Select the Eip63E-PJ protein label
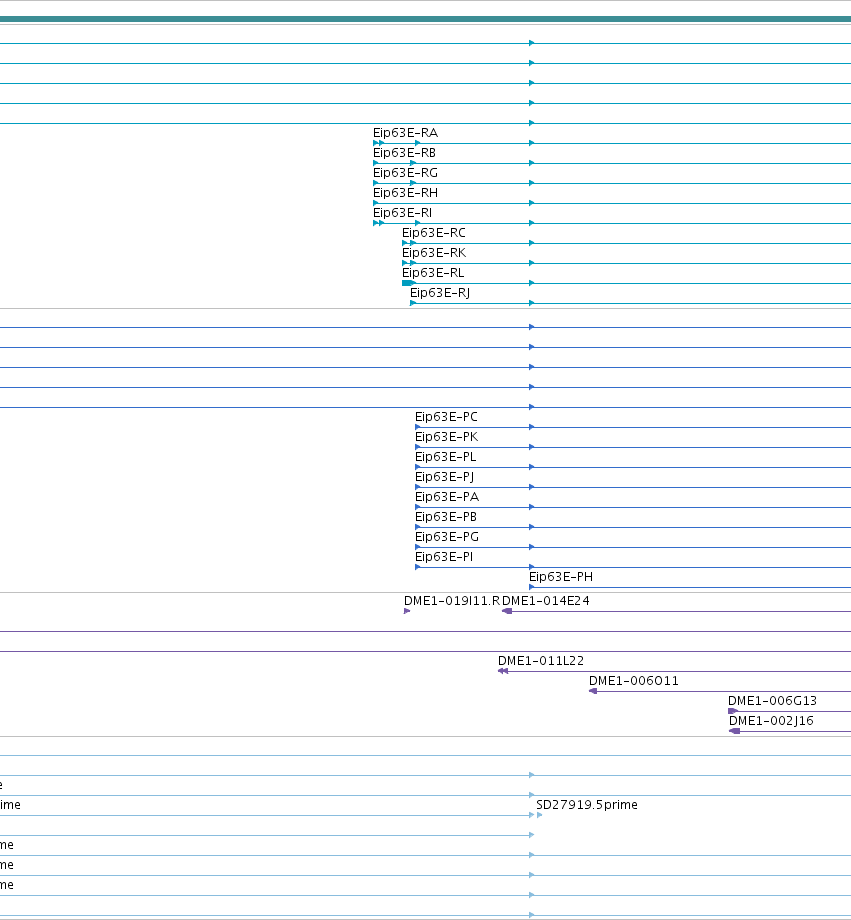This screenshot has height=920, width=851. 445,477
